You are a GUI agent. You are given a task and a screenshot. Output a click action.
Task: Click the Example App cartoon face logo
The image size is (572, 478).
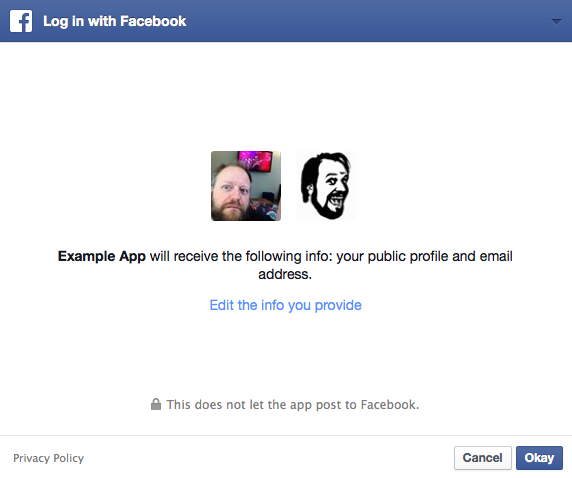325,186
